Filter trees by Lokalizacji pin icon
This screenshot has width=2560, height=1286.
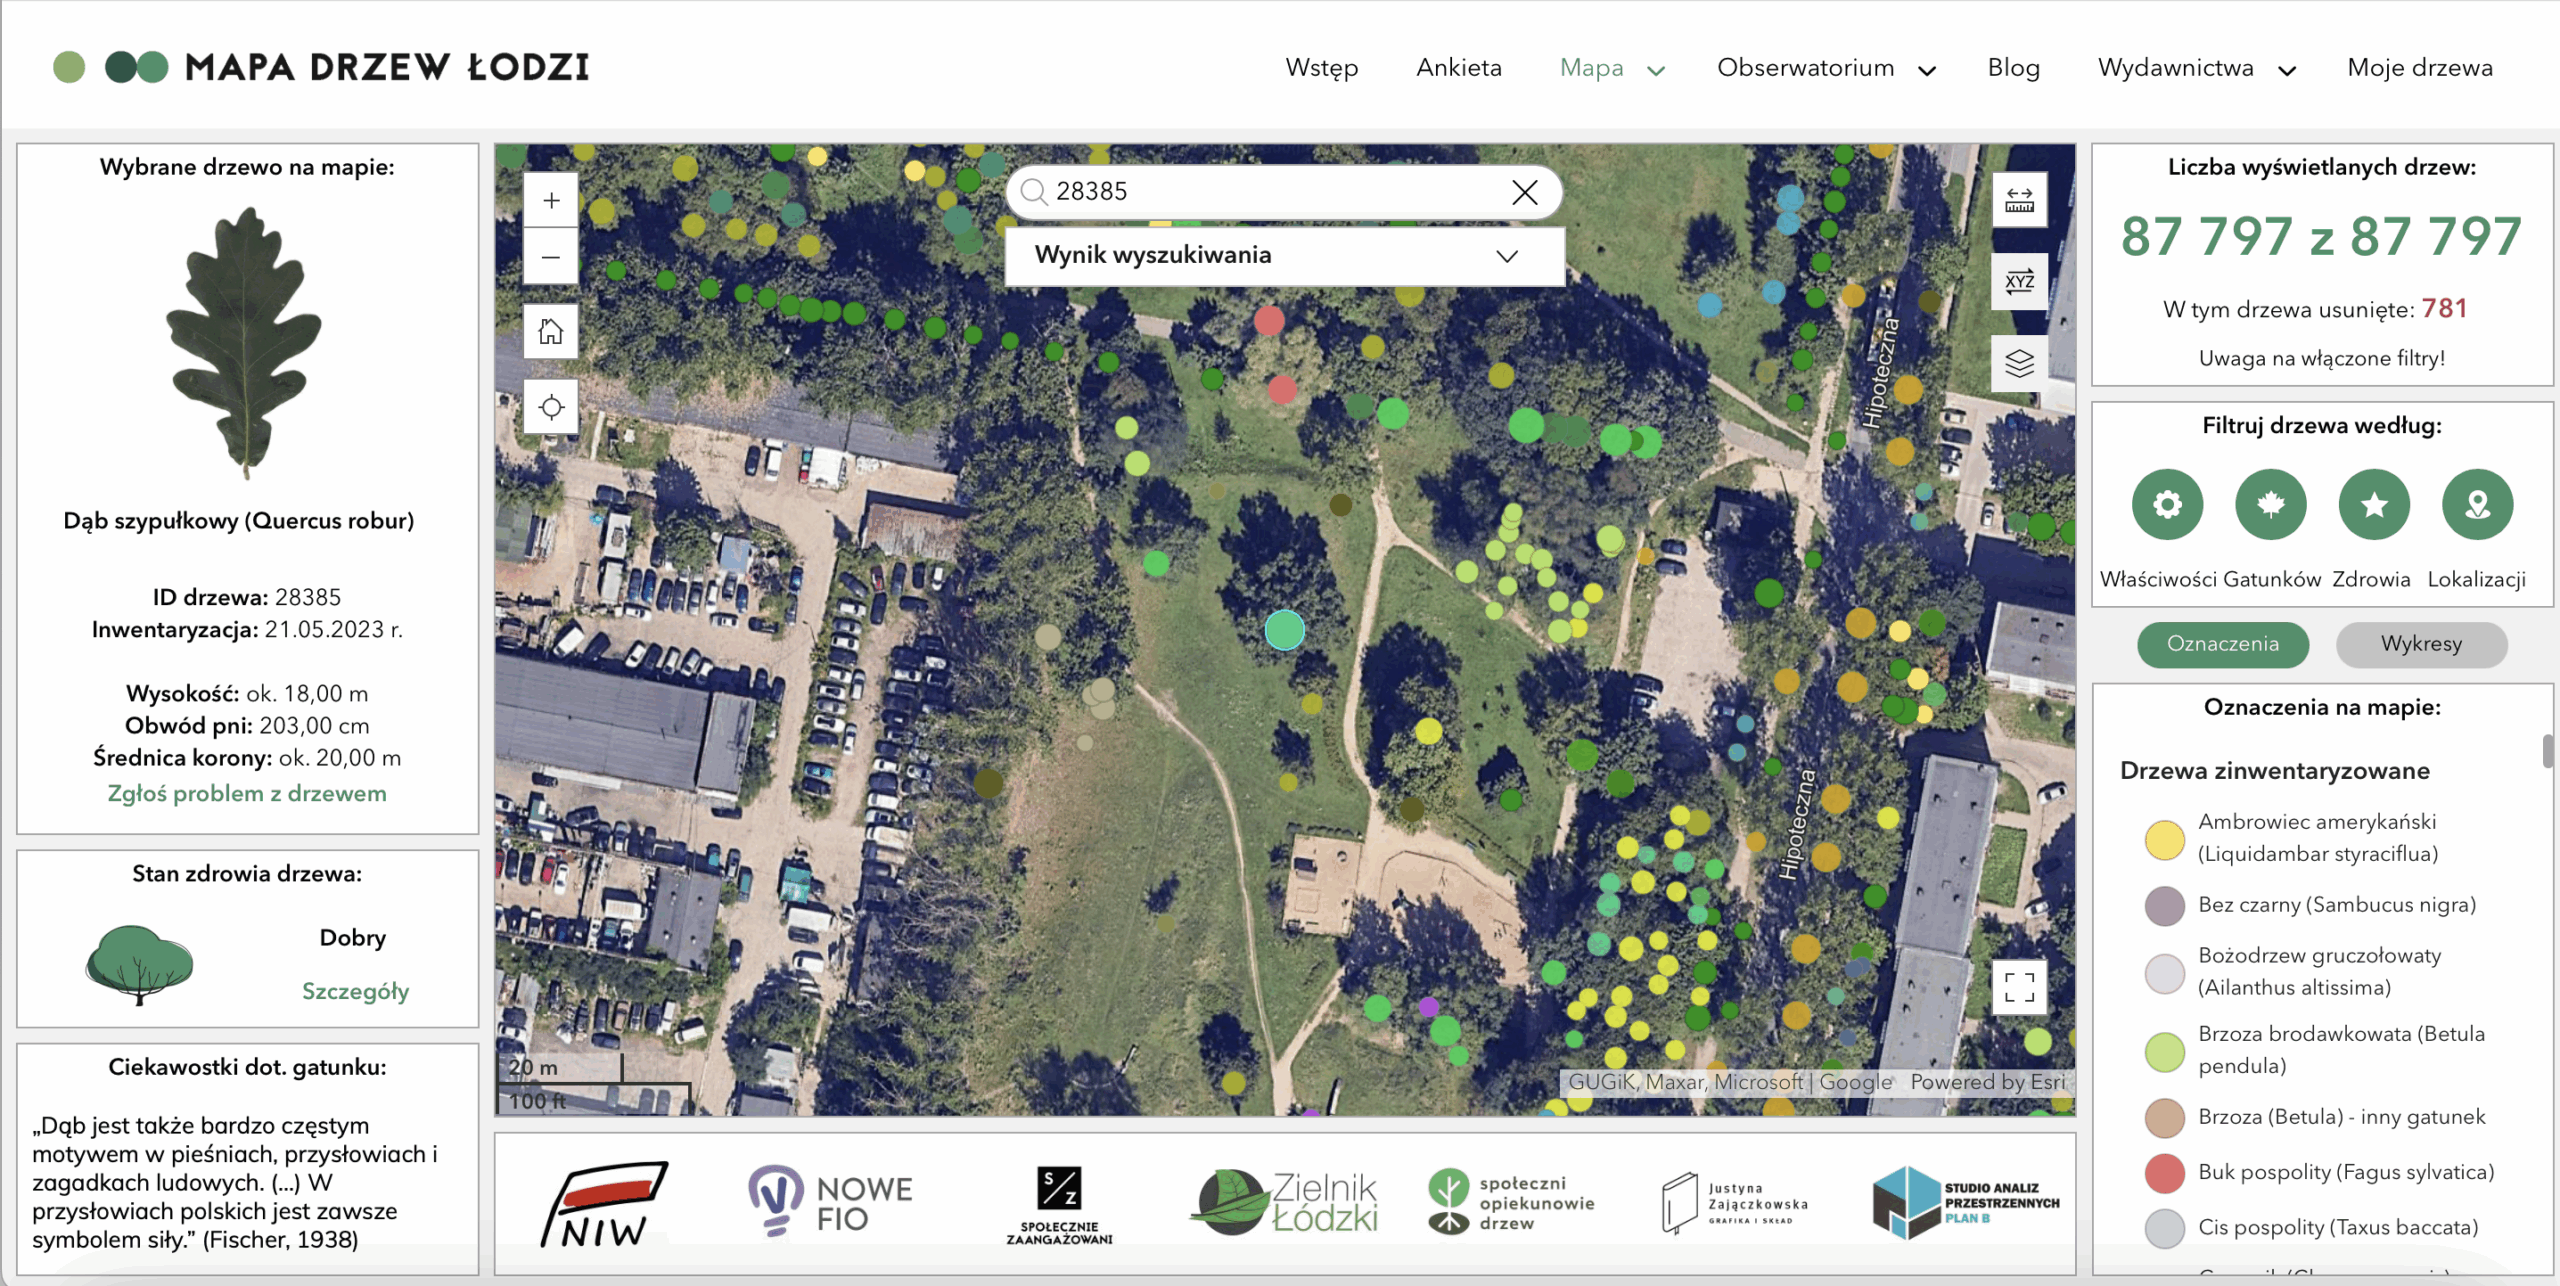(2477, 504)
